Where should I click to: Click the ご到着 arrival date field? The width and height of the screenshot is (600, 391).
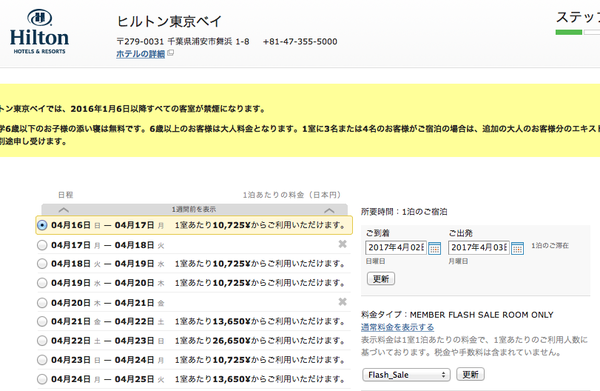click(396, 248)
